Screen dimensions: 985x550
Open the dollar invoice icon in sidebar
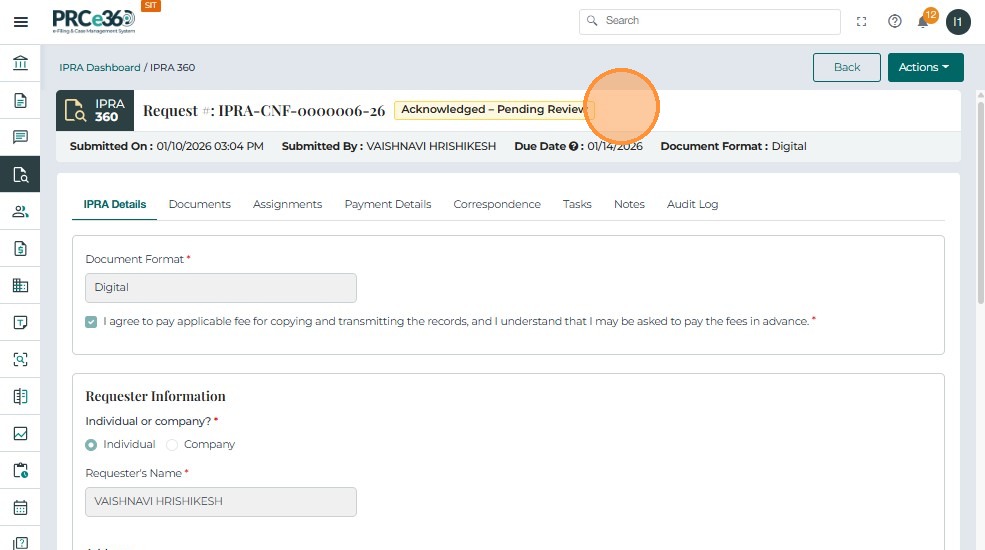(20, 249)
